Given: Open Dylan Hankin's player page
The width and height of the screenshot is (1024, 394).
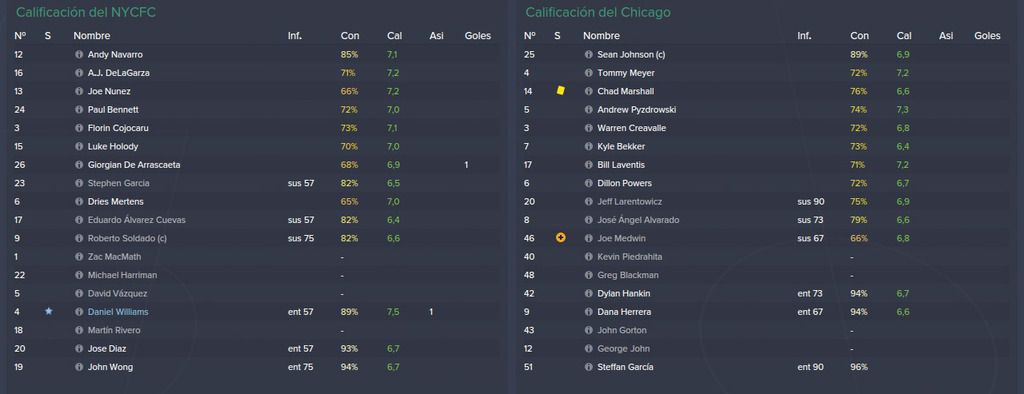Looking at the screenshot, I should click(x=624, y=293).
